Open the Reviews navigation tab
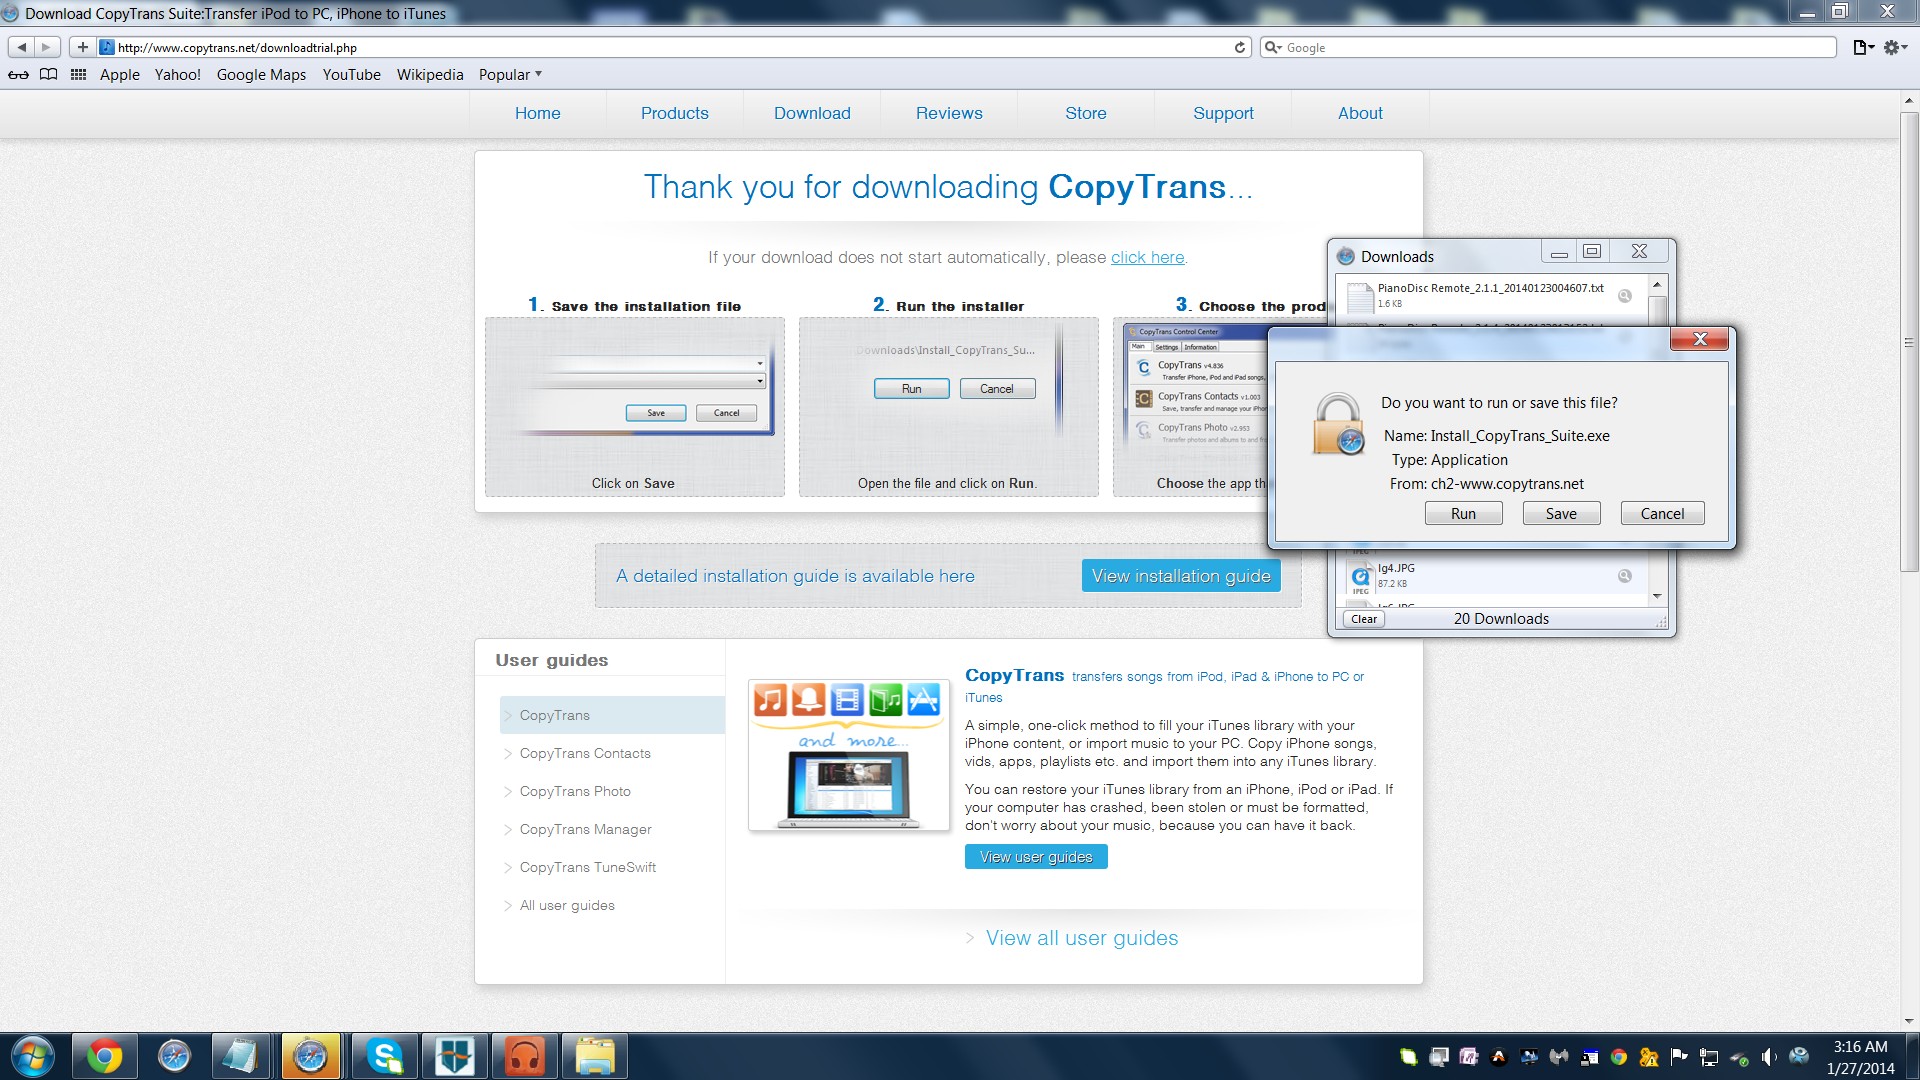This screenshot has height=1080, width=1920. click(x=949, y=113)
